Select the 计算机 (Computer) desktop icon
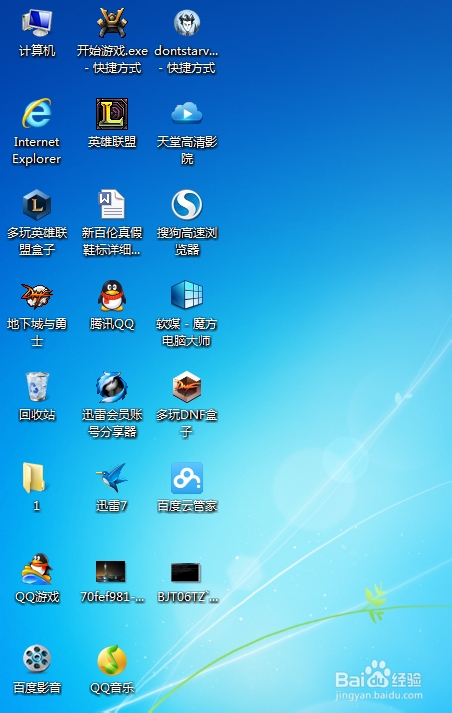This screenshot has width=452, height=713. click(x=37, y=23)
